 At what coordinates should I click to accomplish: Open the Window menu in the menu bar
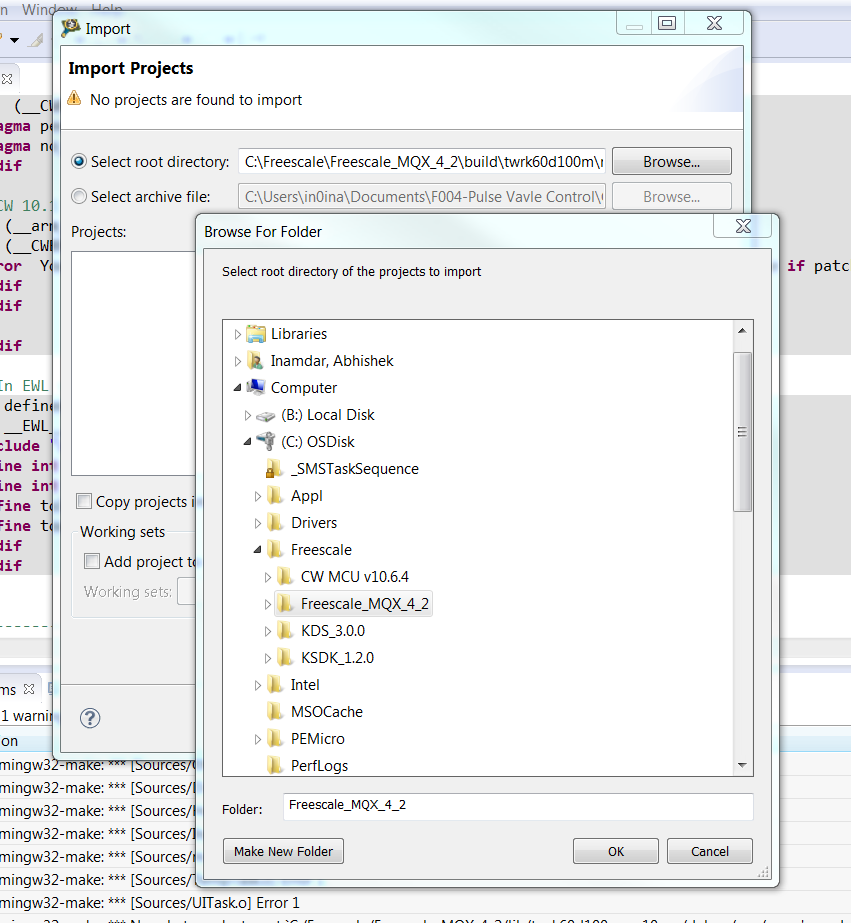pyautogui.click(x=49, y=8)
